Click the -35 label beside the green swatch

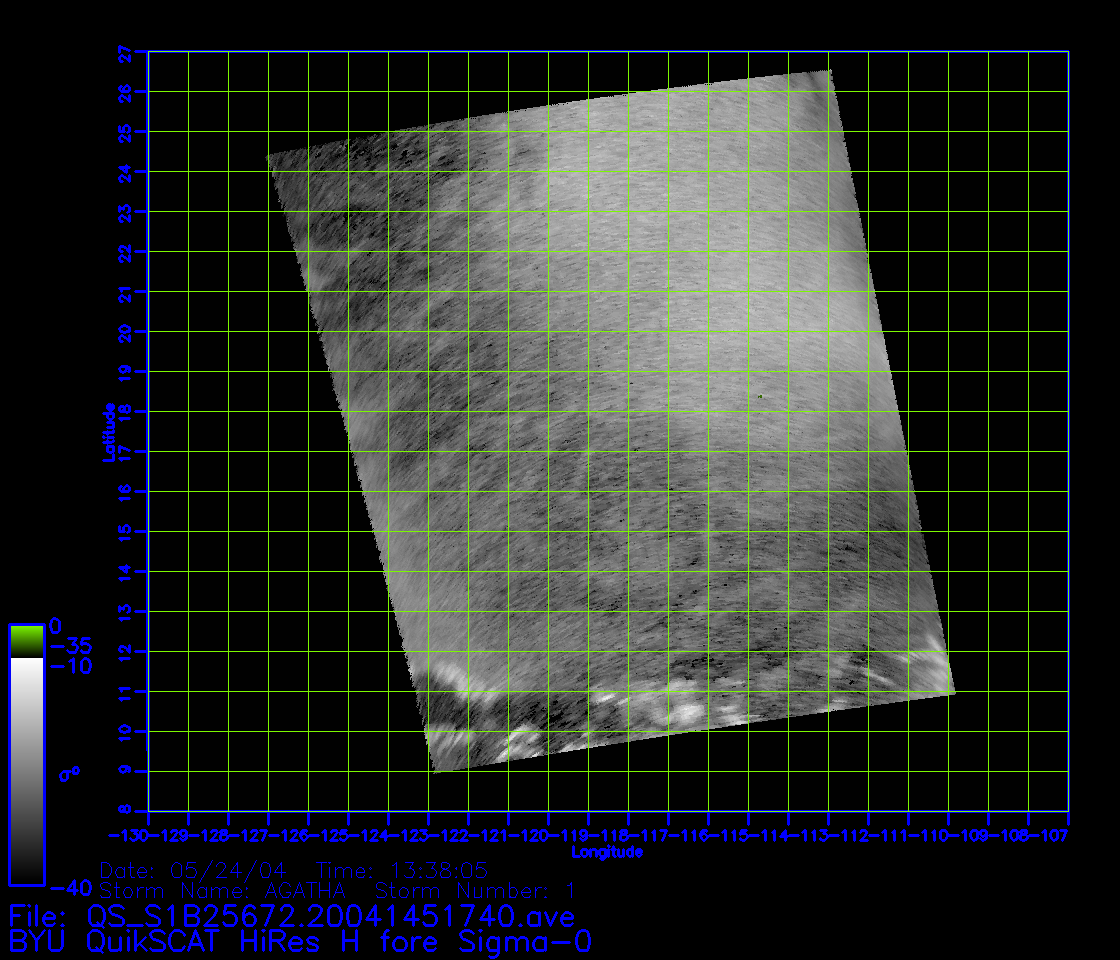click(70, 645)
